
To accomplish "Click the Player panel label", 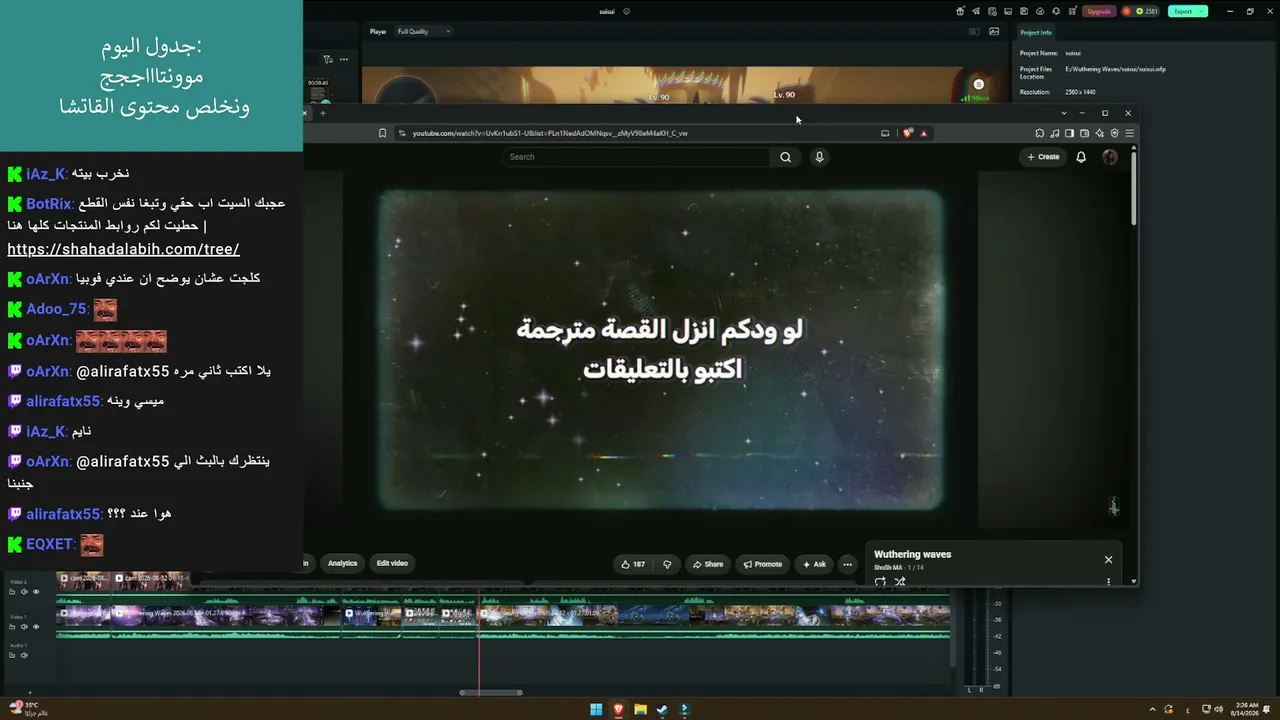I will point(378,31).
